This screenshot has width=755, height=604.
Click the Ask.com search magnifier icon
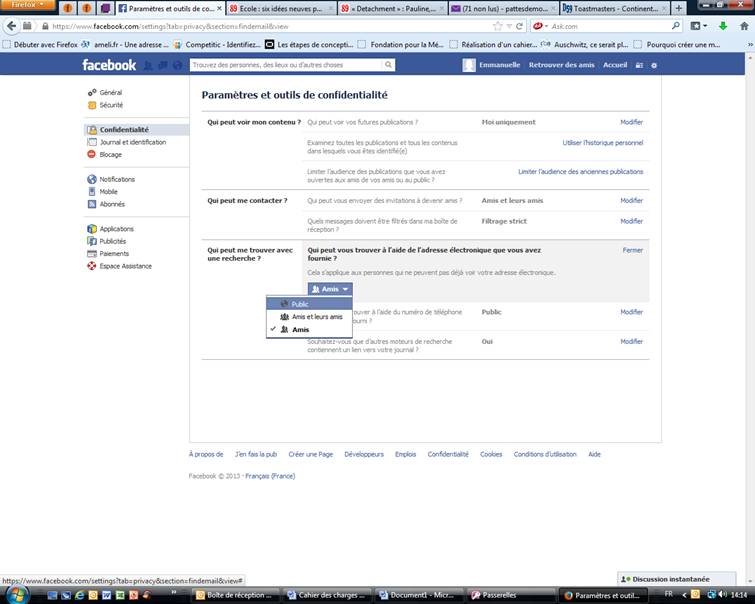[x=676, y=26]
